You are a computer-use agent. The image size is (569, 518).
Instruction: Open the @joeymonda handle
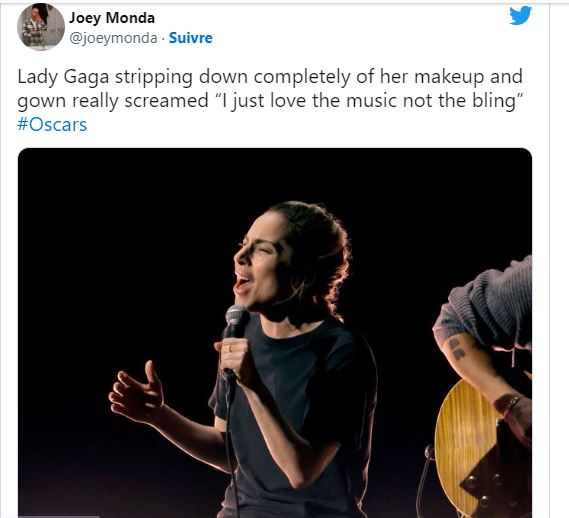coord(113,38)
